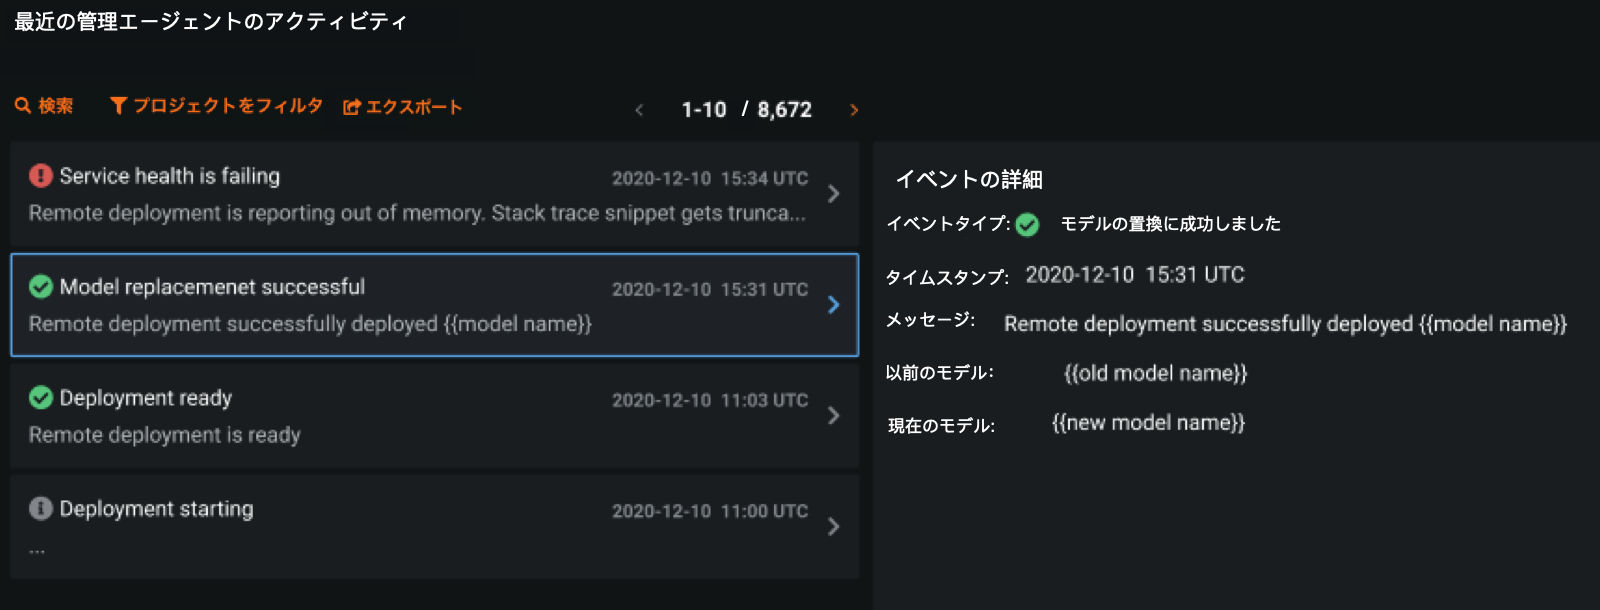1600x610 pixels.
Task: Open 検索 search link
Action: coord(56,106)
